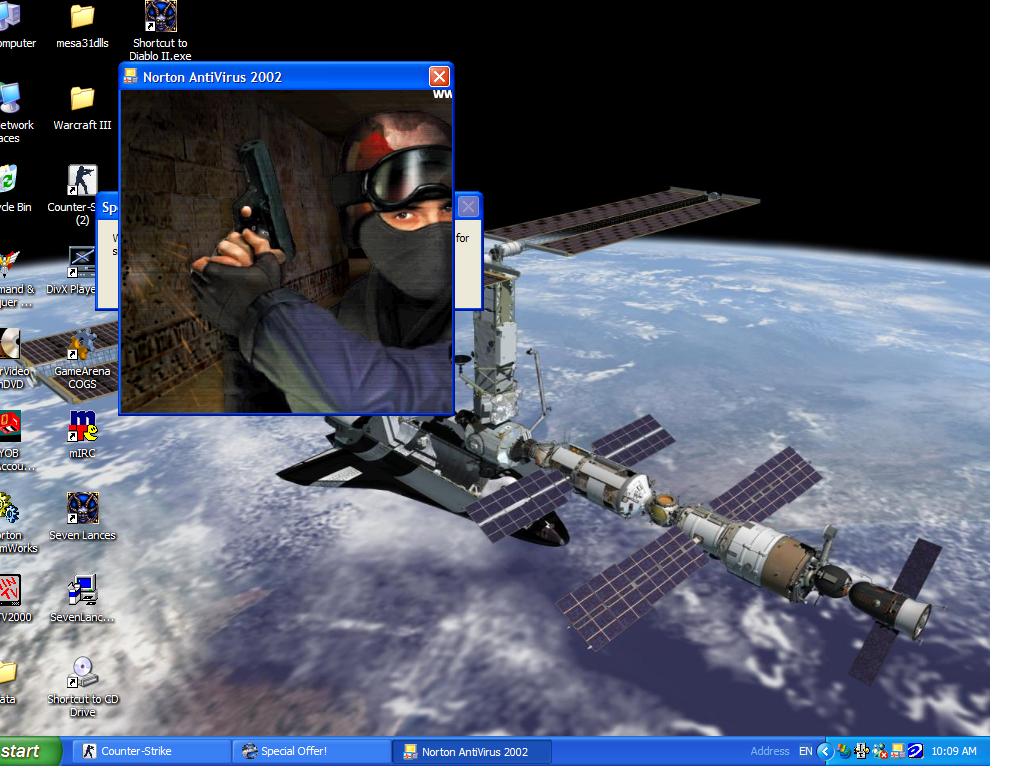Viewport: 1024px width, 768px height.
Task: Open the Start menu
Action: coord(29,752)
